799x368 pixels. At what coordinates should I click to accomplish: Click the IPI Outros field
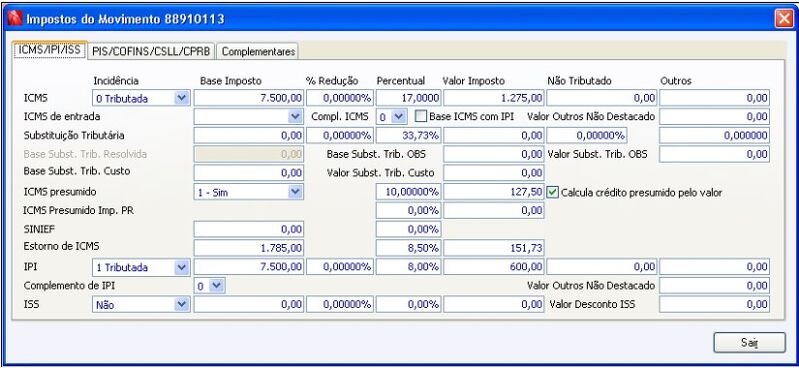714,267
